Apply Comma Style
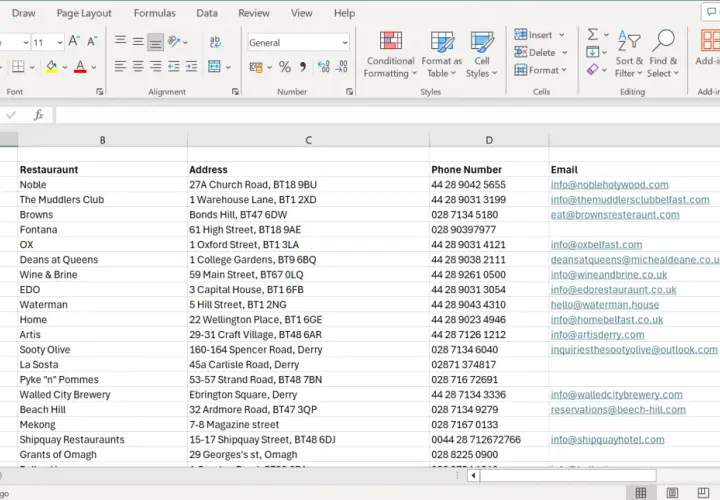Screen dimensions: 720x500 pyautogui.click(x=303, y=67)
